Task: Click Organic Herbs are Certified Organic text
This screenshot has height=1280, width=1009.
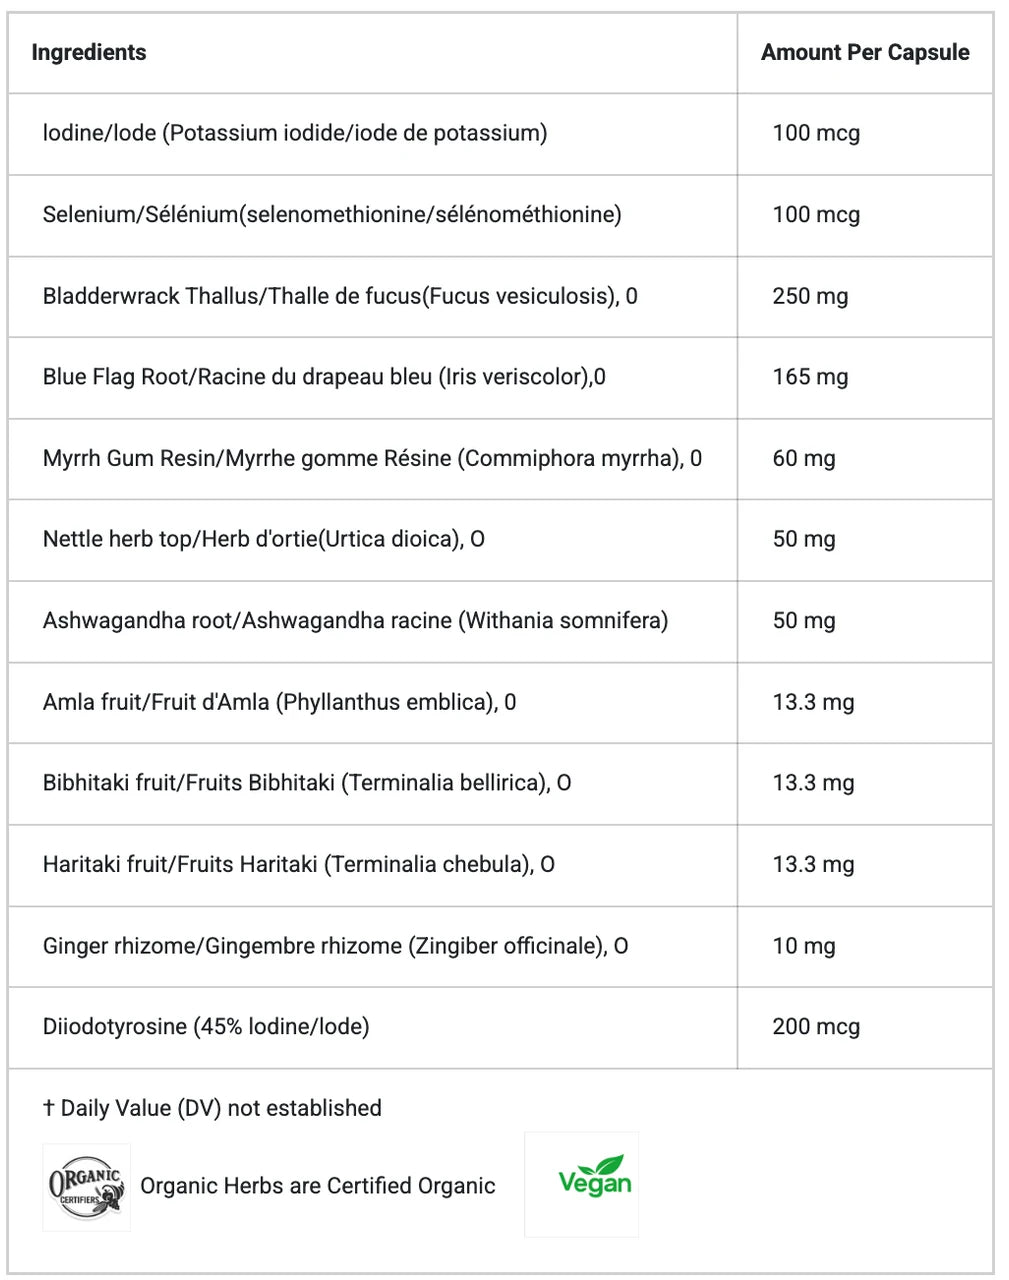Action: coord(318,1186)
